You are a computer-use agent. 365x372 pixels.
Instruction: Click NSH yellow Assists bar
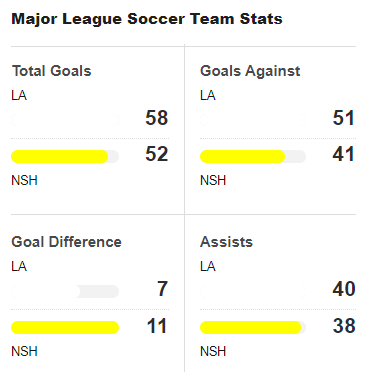(251, 327)
